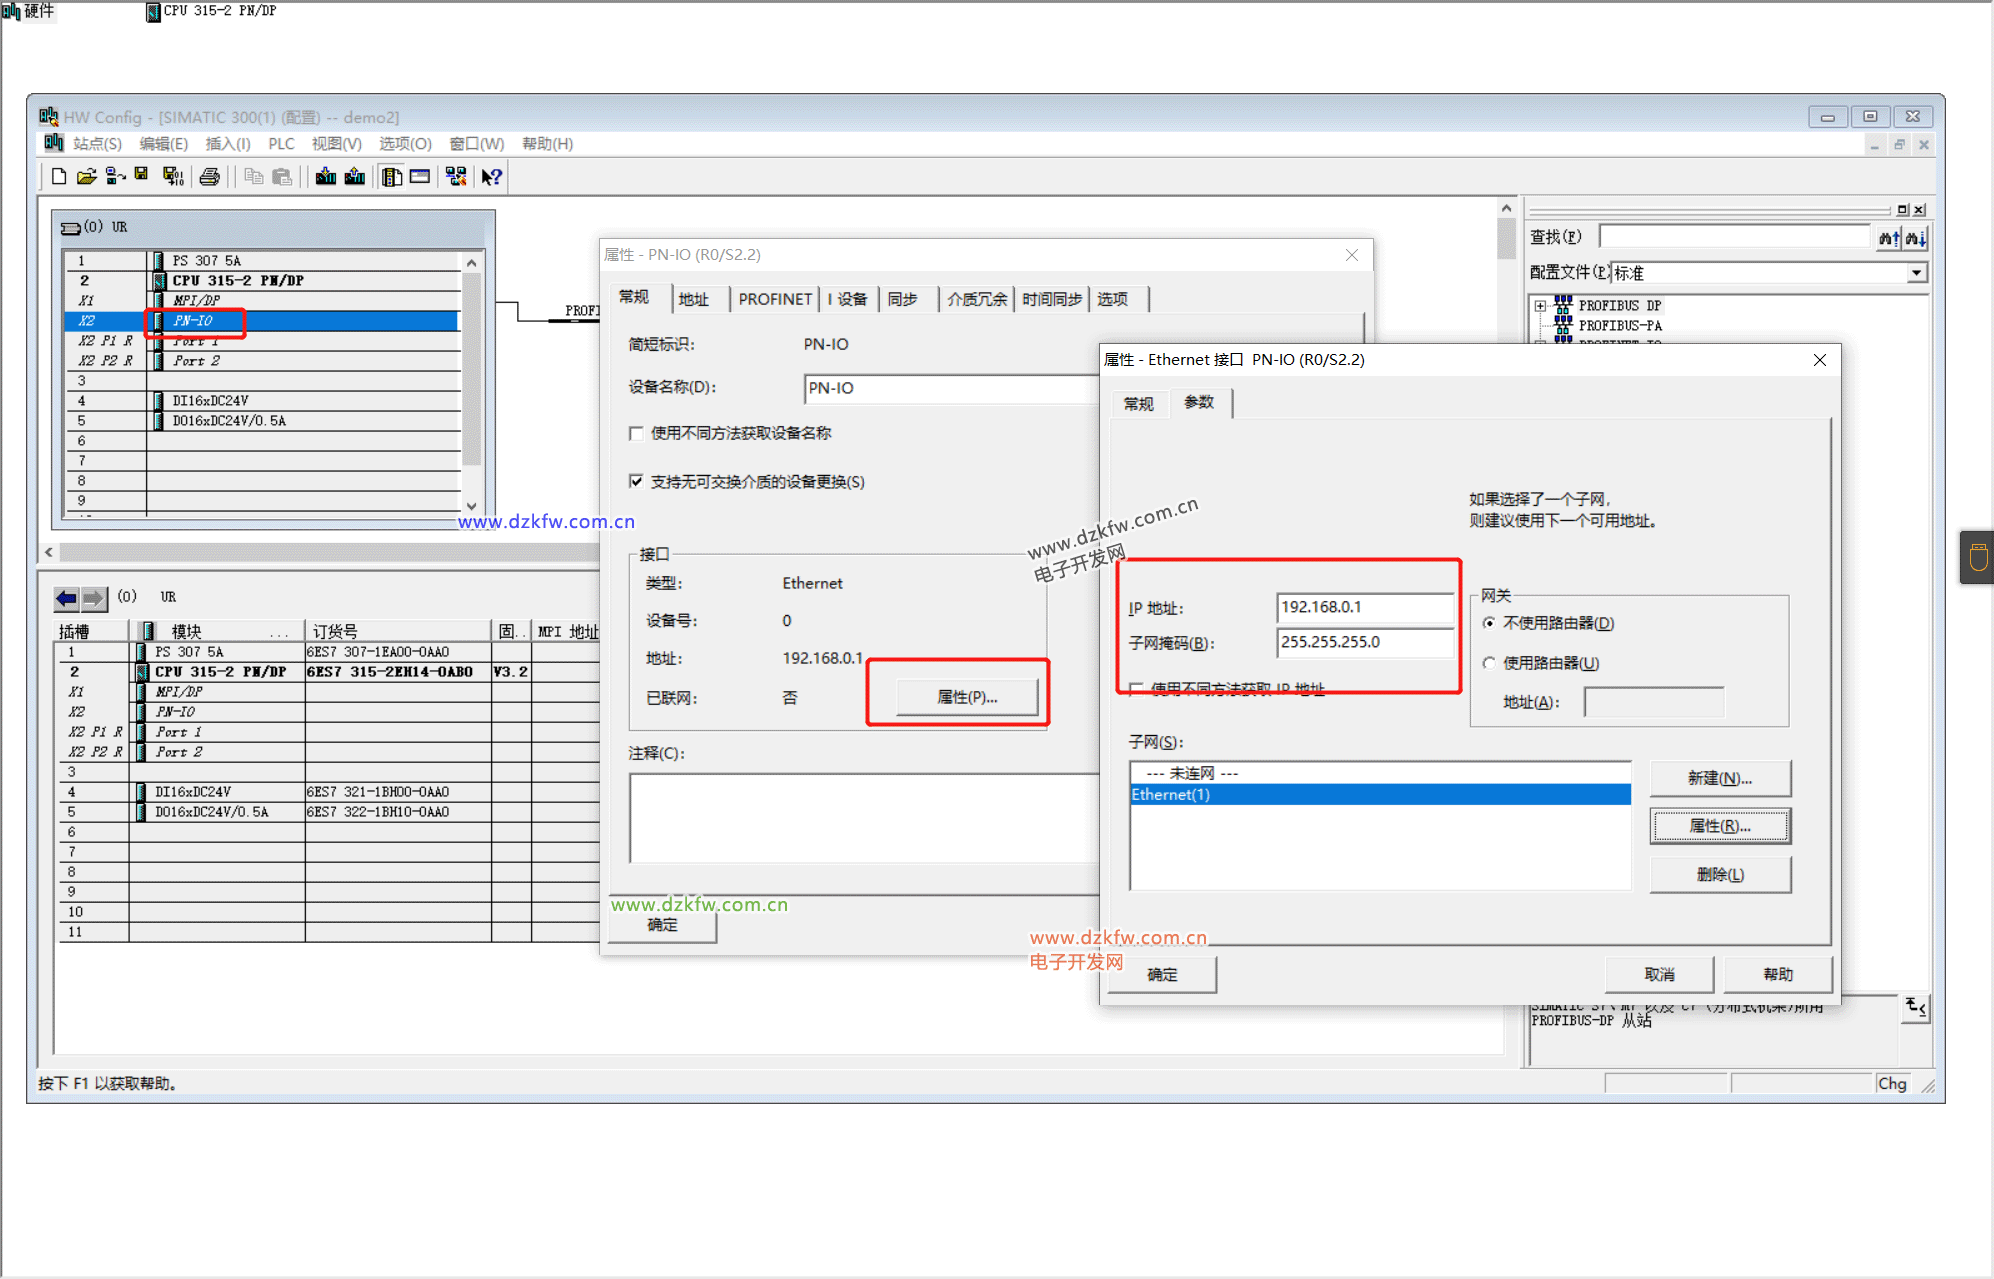Toggle 使用不同方法获取 IP 地址 checkbox
1994x1279 pixels.
point(1136,689)
